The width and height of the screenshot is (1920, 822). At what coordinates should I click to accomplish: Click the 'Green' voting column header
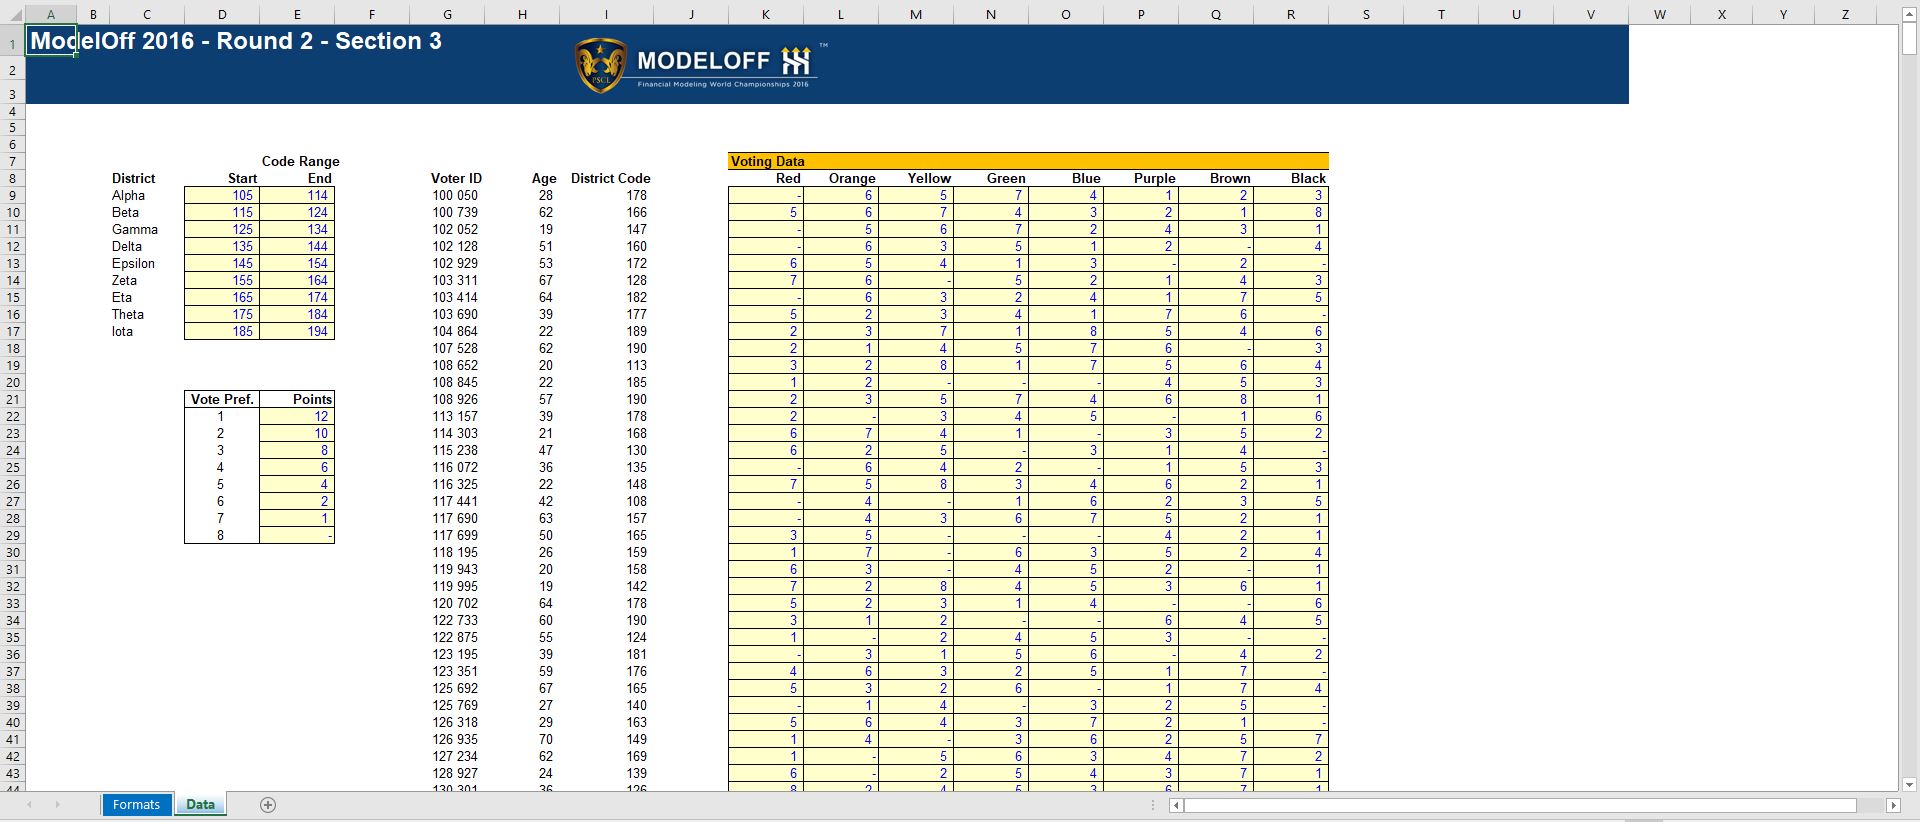tap(1006, 179)
